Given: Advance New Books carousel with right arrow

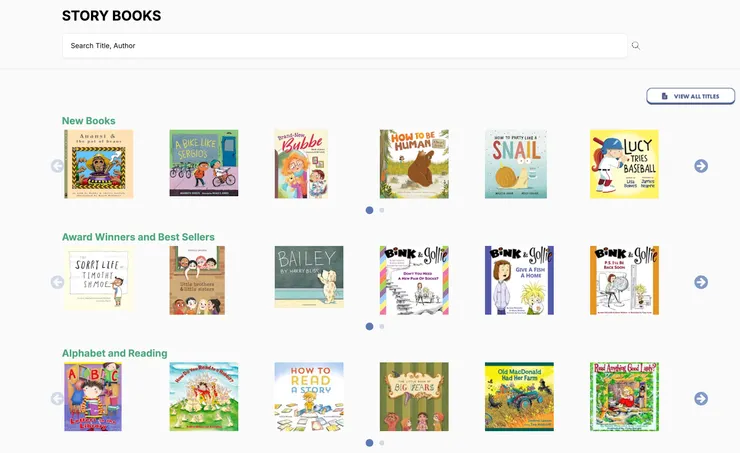Looking at the screenshot, I should [701, 166].
